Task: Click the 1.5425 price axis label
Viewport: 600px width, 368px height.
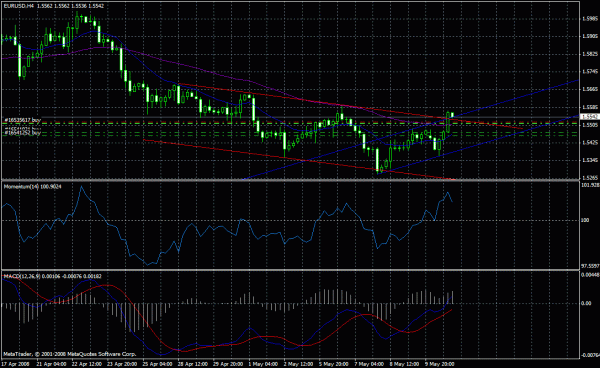Action: point(590,142)
